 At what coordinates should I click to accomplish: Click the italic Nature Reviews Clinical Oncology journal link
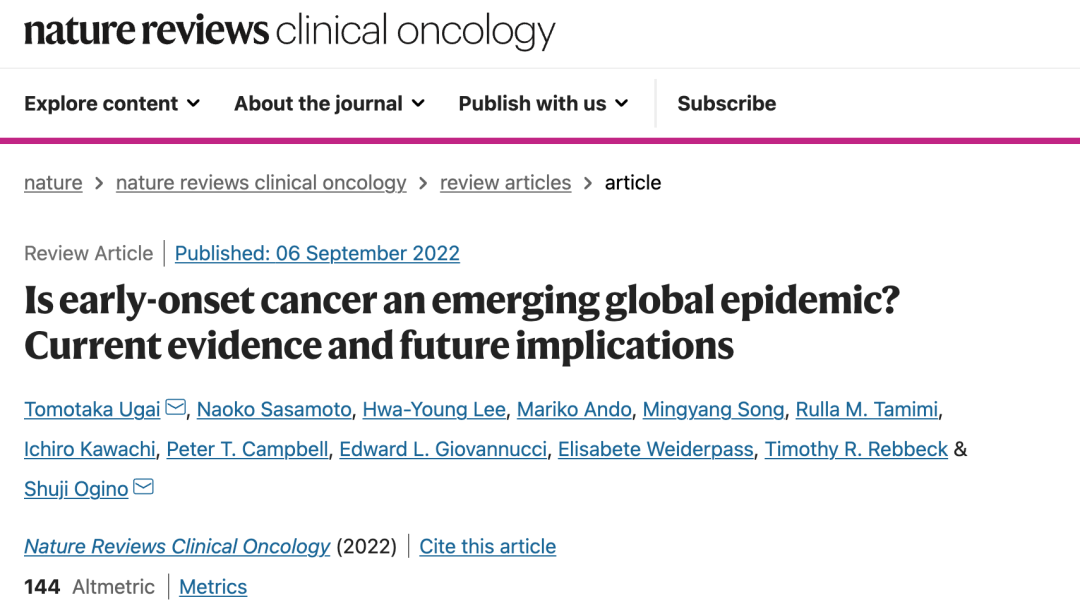(177, 546)
